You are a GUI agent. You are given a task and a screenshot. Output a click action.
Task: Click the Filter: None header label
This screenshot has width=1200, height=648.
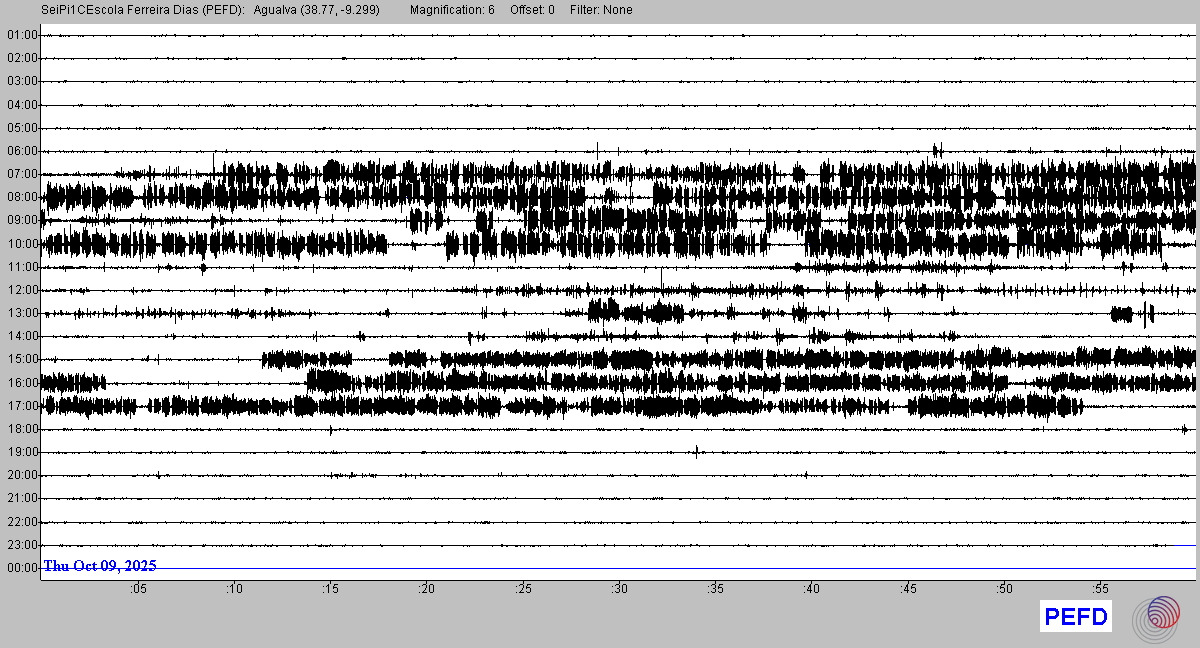coord(602,10)
